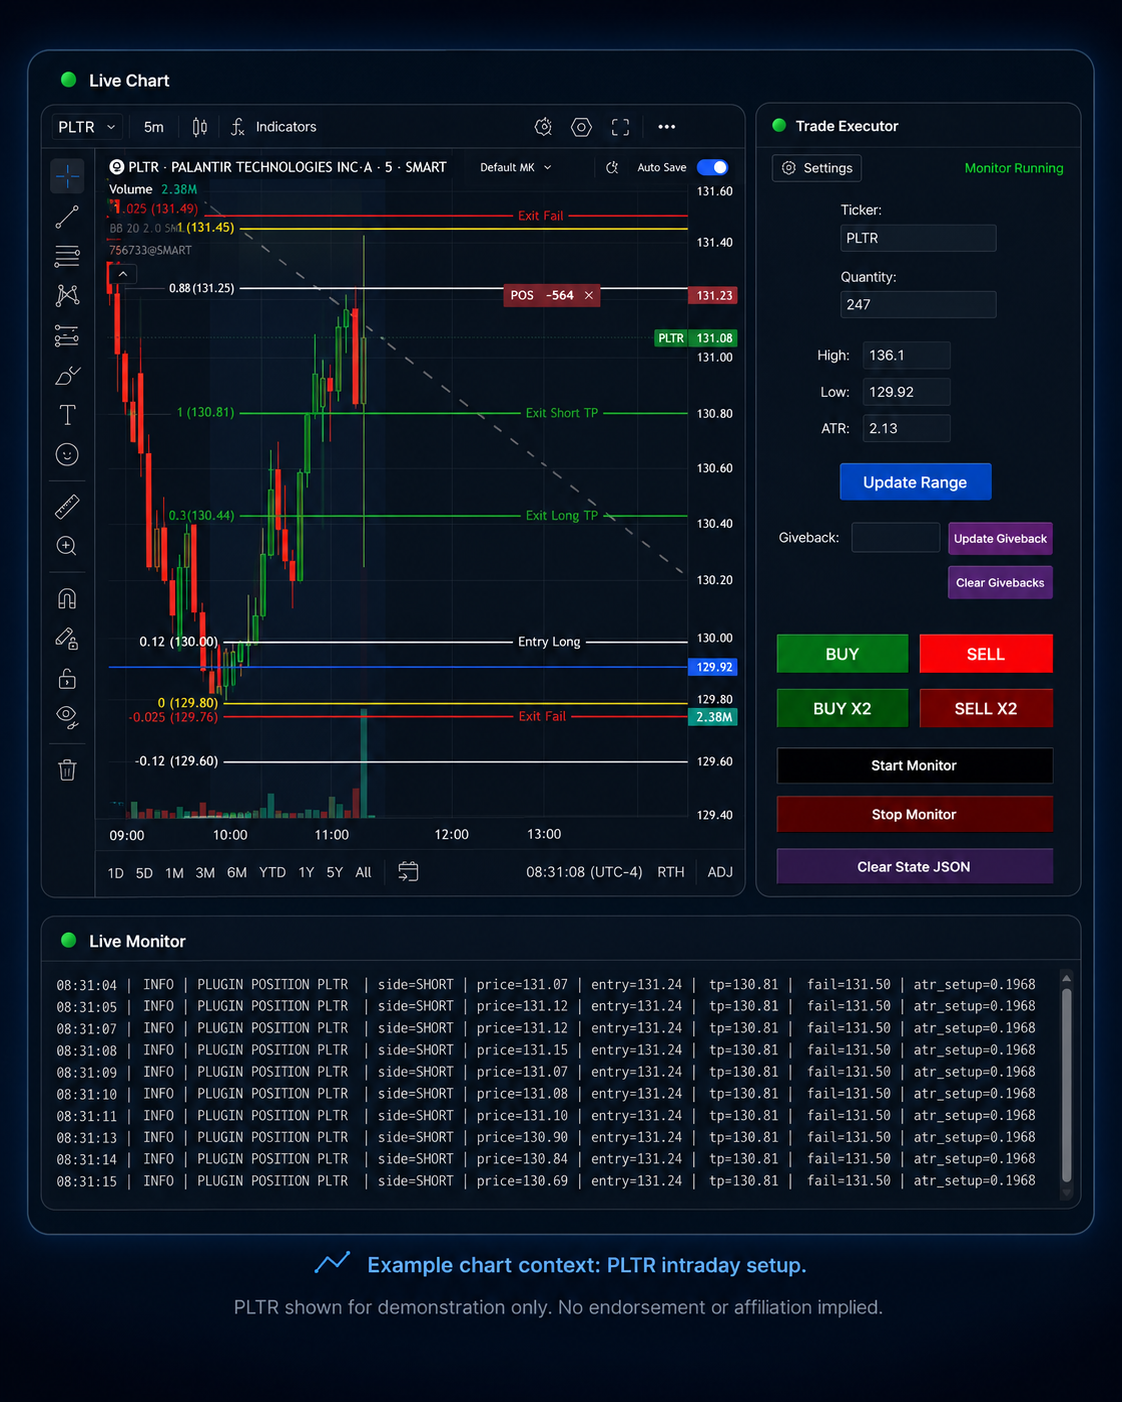Image resolution: width=1122 pixels, height=1402 pixels.
Task: Select the 3M date range
Action: tap(205, 873)
